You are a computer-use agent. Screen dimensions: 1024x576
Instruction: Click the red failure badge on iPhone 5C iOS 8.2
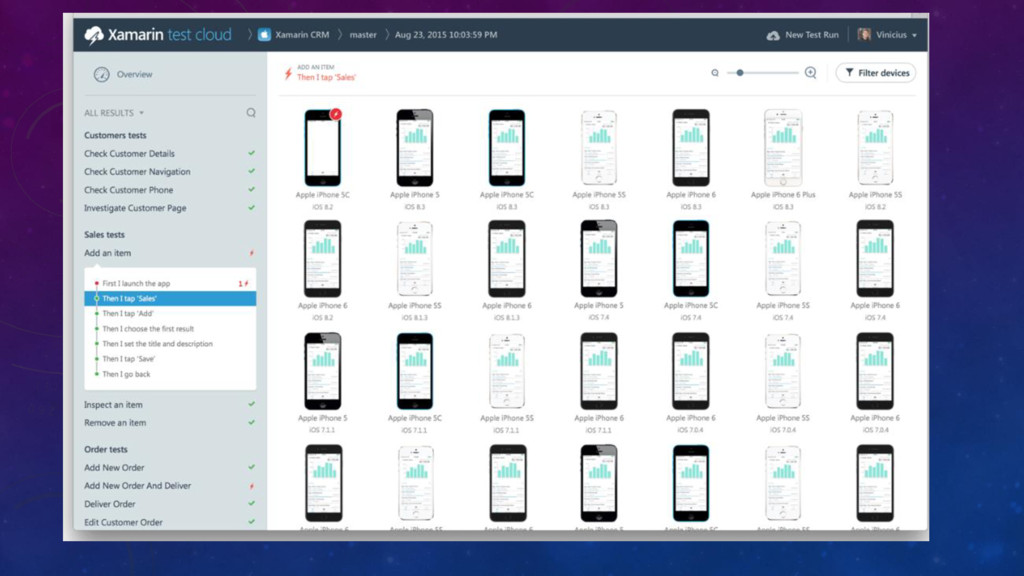336,114
